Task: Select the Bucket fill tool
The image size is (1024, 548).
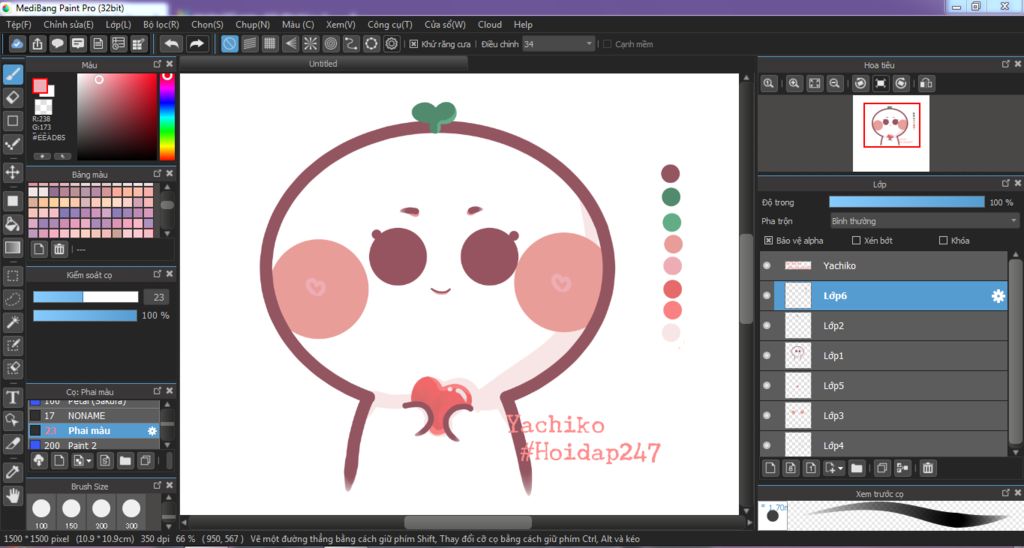Action: click(x=12, y=223)
